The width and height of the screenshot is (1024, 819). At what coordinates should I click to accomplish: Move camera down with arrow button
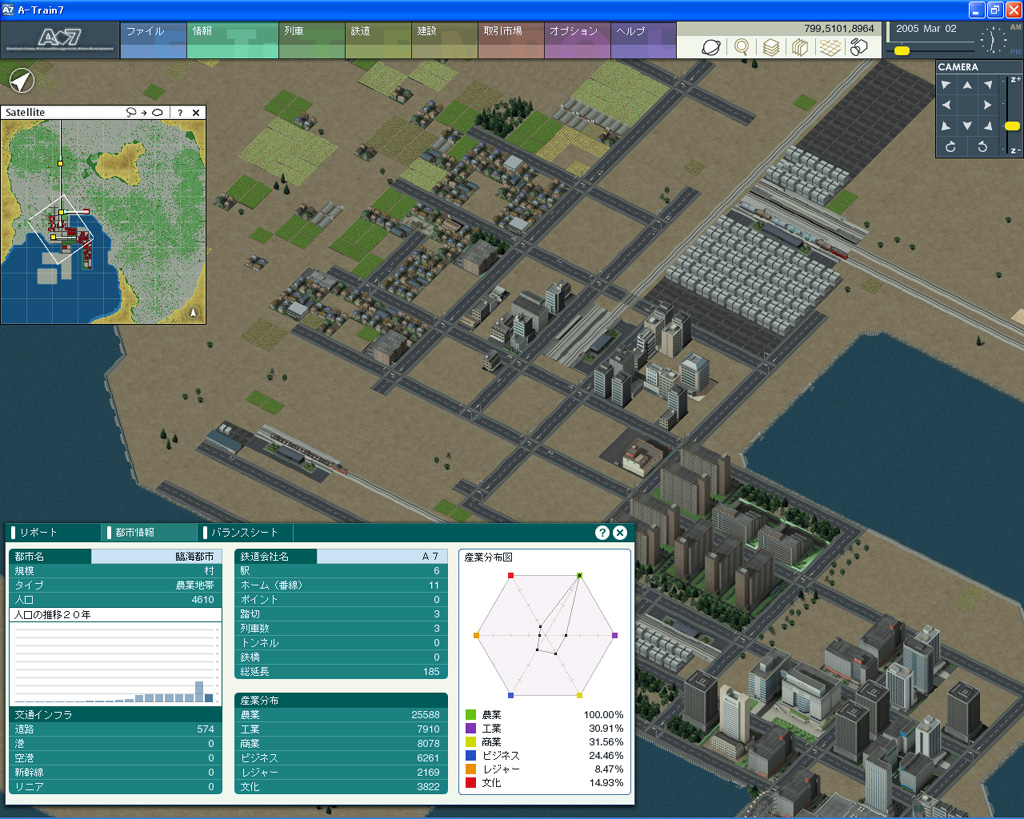tap(967, 126)
